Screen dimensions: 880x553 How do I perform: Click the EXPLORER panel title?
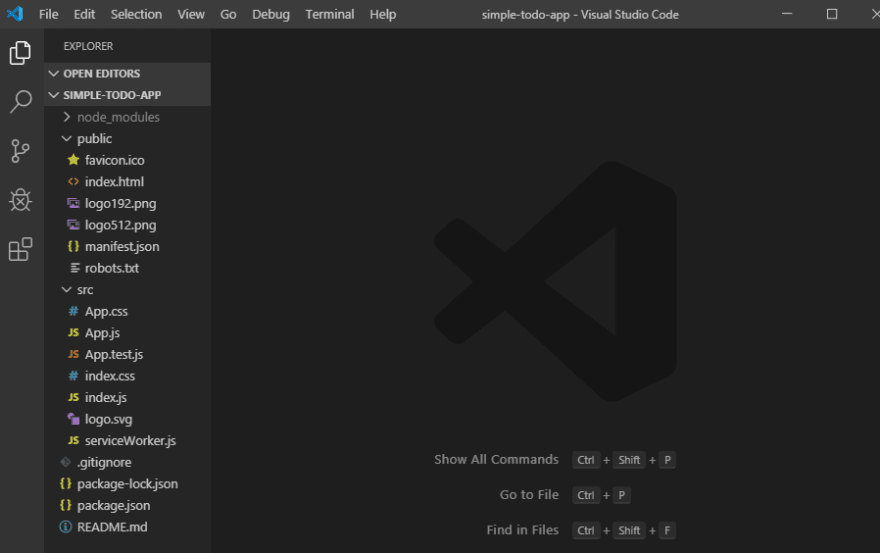88,46
